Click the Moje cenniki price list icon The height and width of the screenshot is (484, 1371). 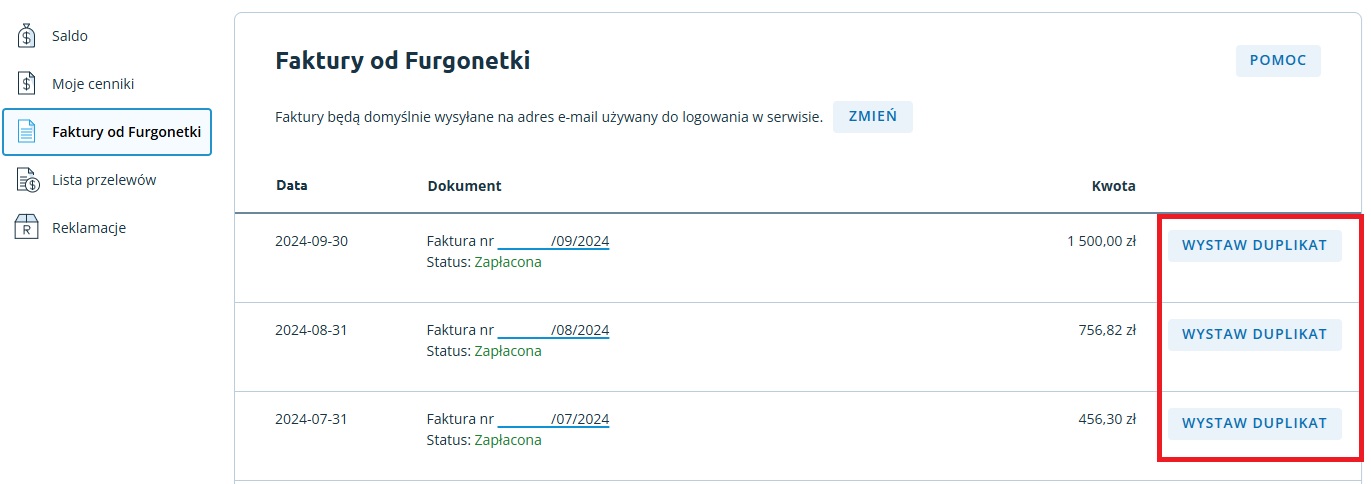coord(27,84)
